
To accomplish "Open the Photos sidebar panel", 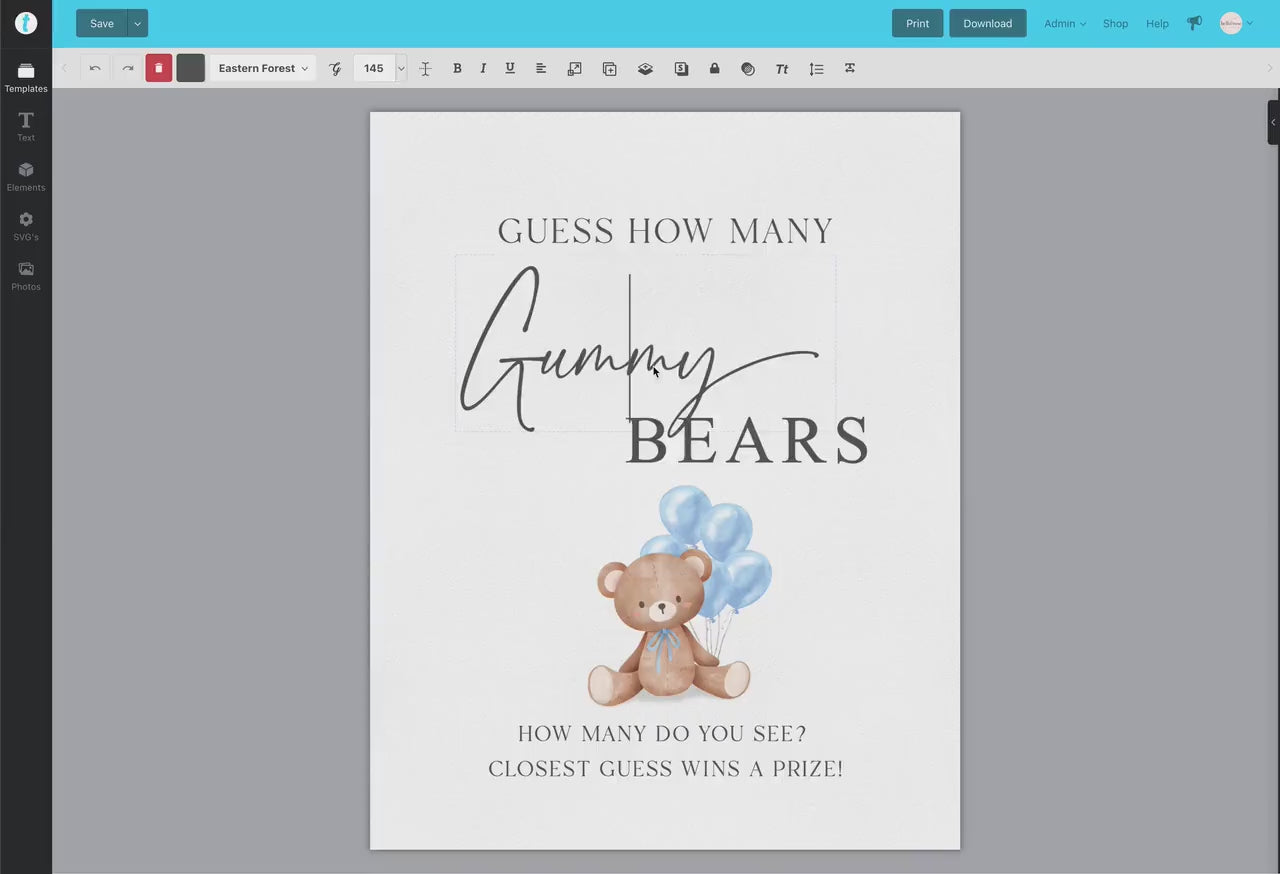I will tap(26, 276).
